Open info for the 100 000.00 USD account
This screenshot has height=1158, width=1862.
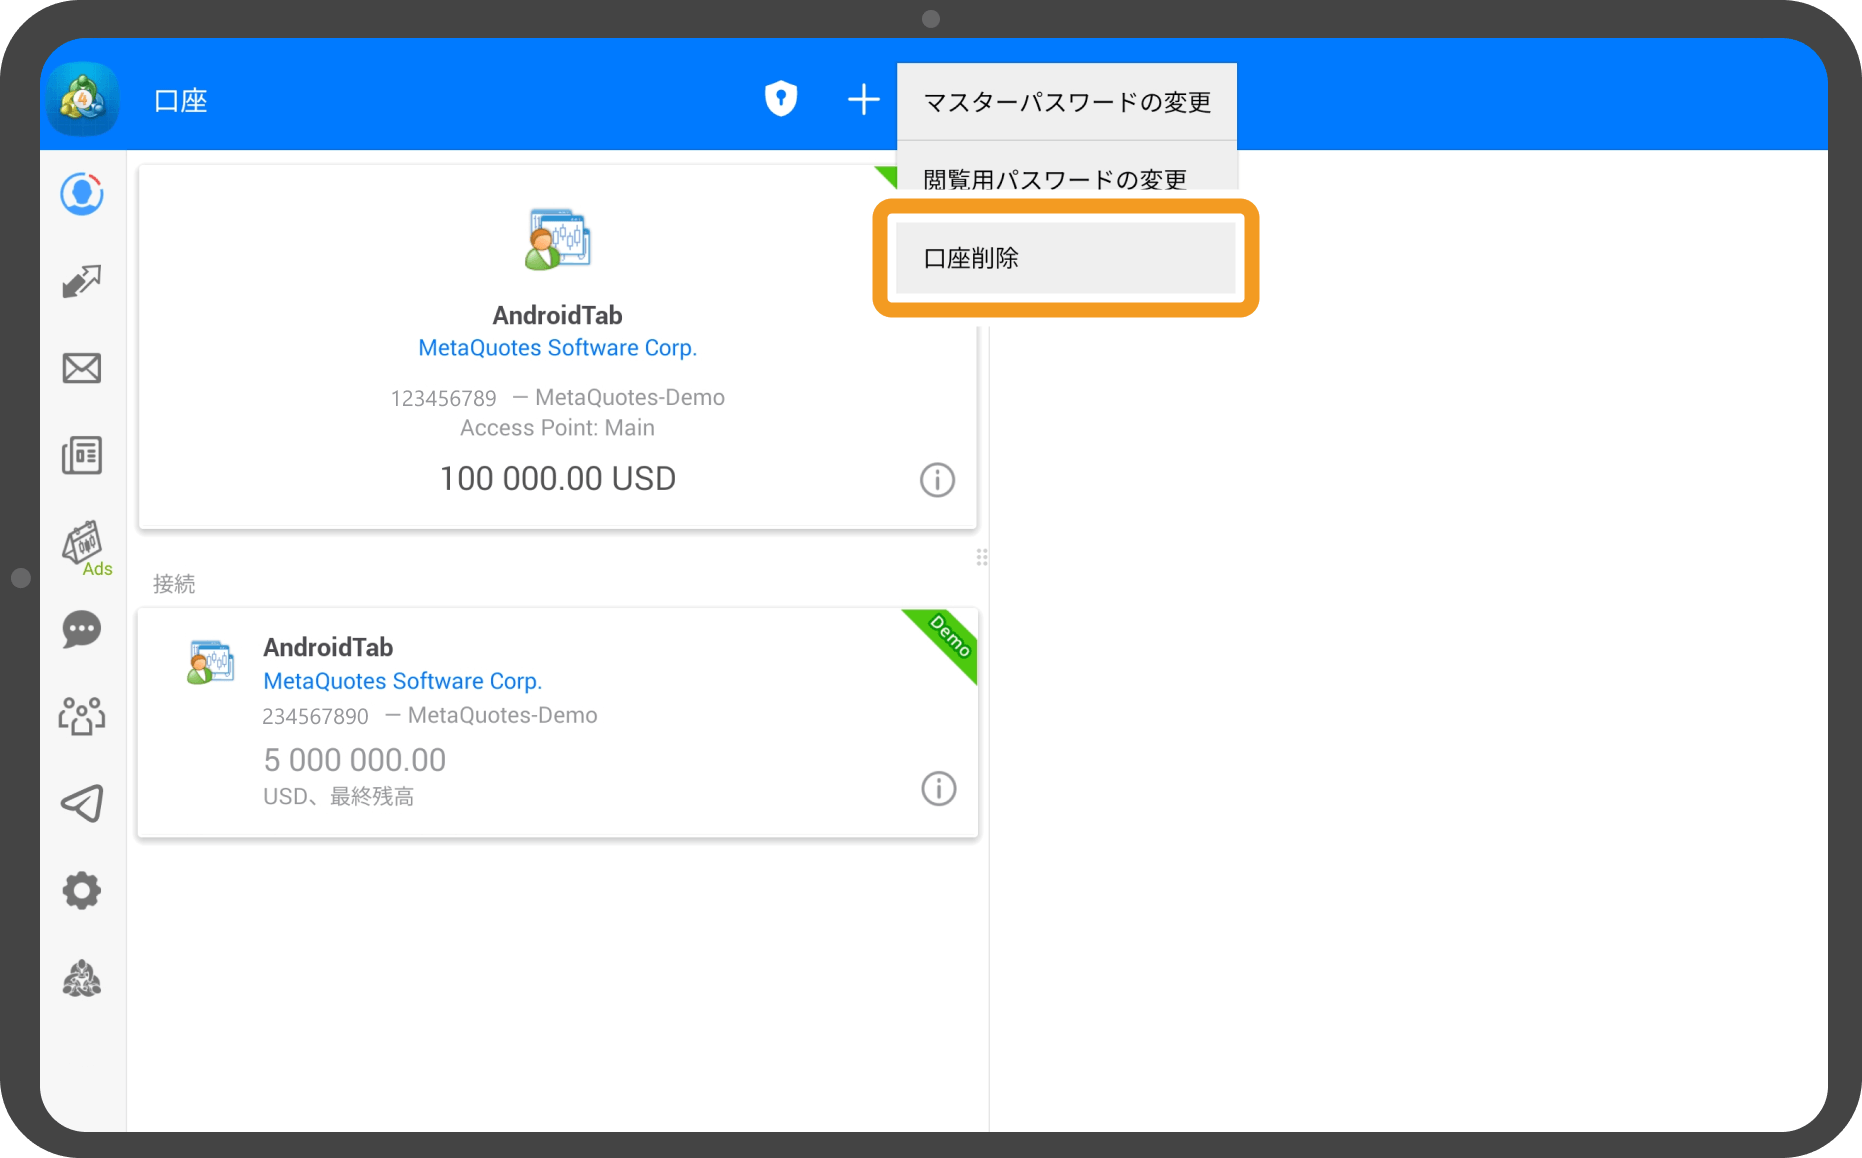[x=937, y=480]
